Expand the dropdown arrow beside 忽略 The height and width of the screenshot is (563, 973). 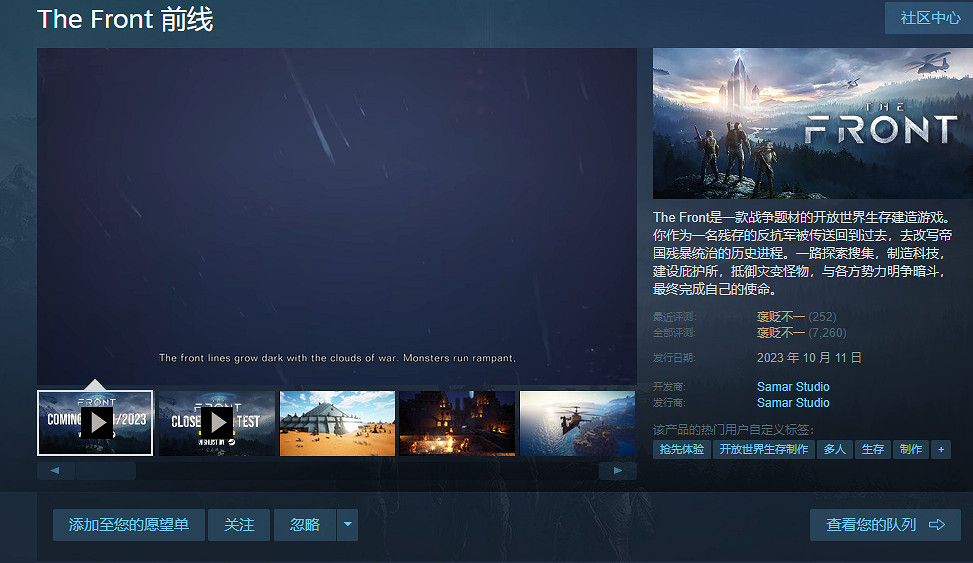[347, 525]
